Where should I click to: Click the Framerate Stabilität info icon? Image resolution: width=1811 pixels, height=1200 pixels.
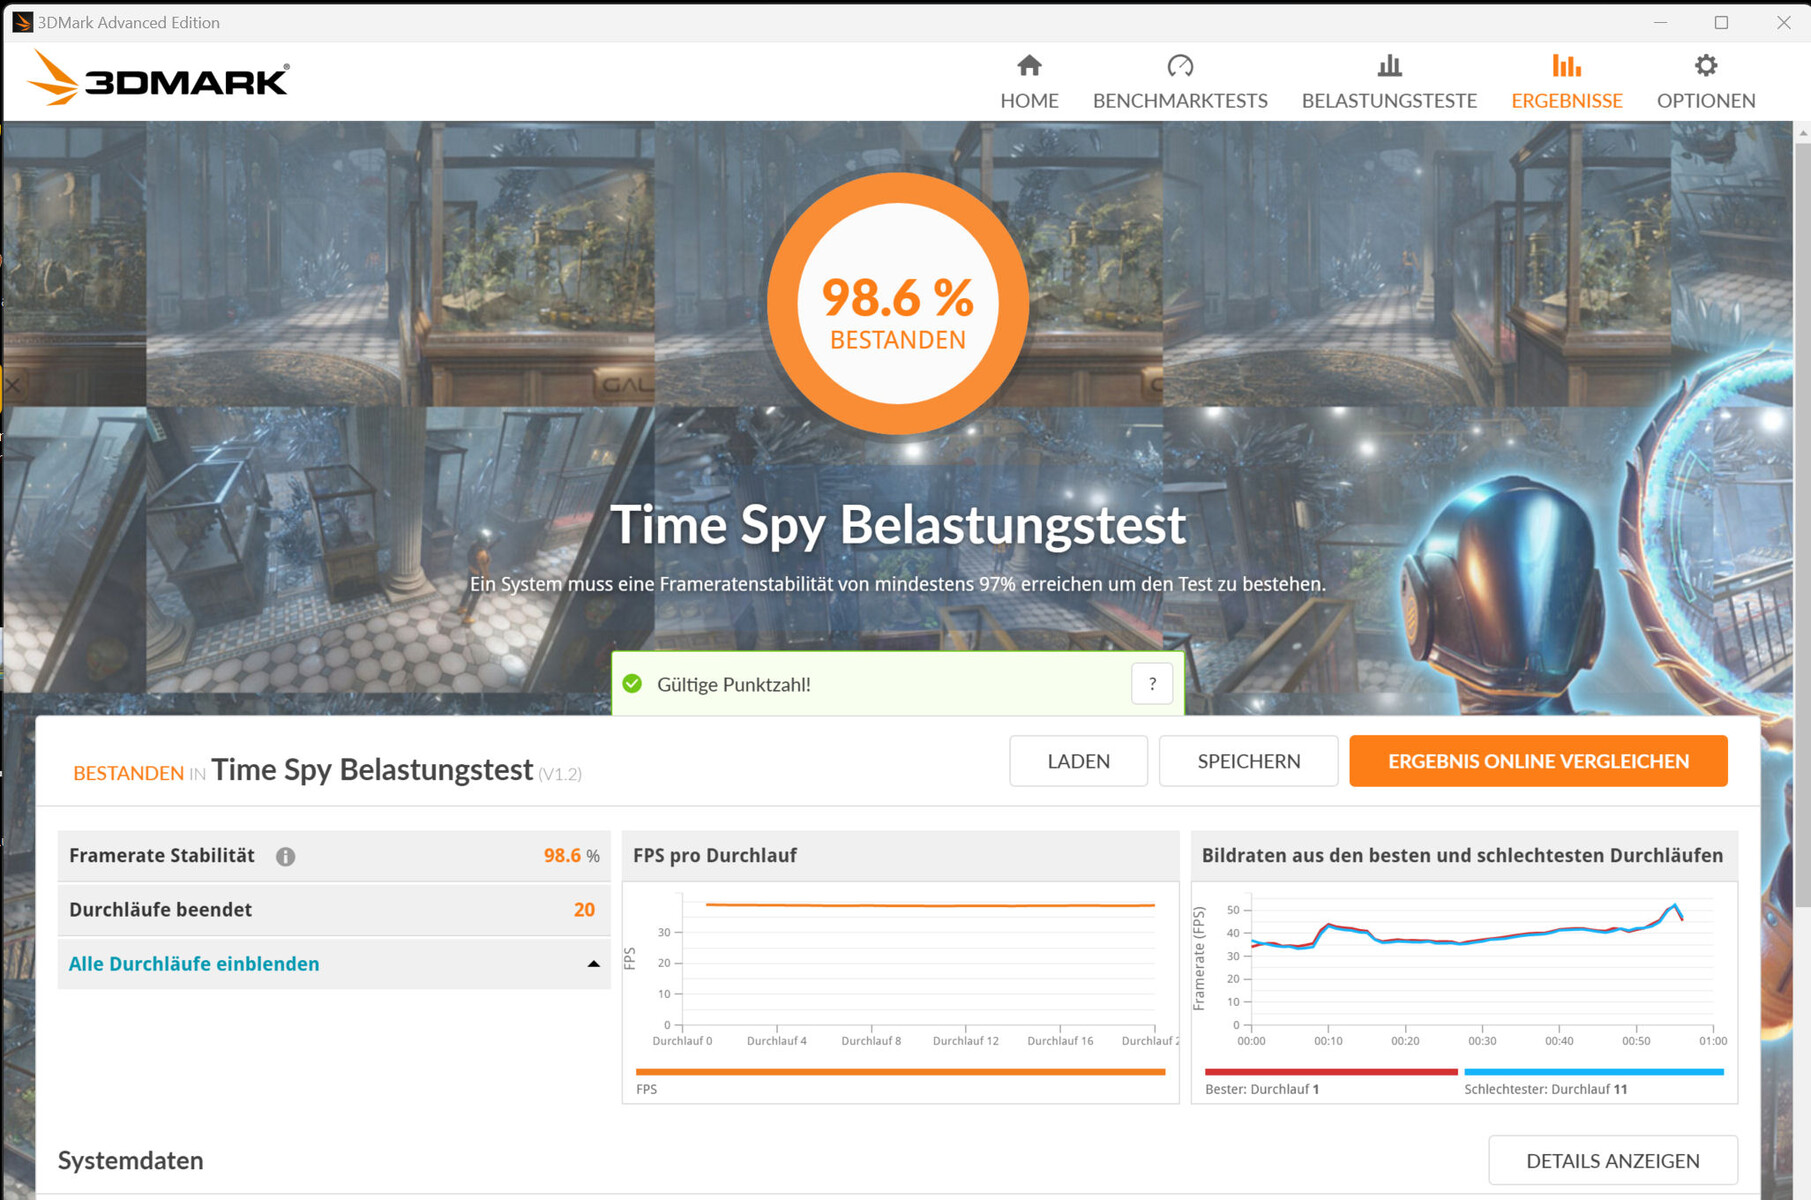coord(286,856)
